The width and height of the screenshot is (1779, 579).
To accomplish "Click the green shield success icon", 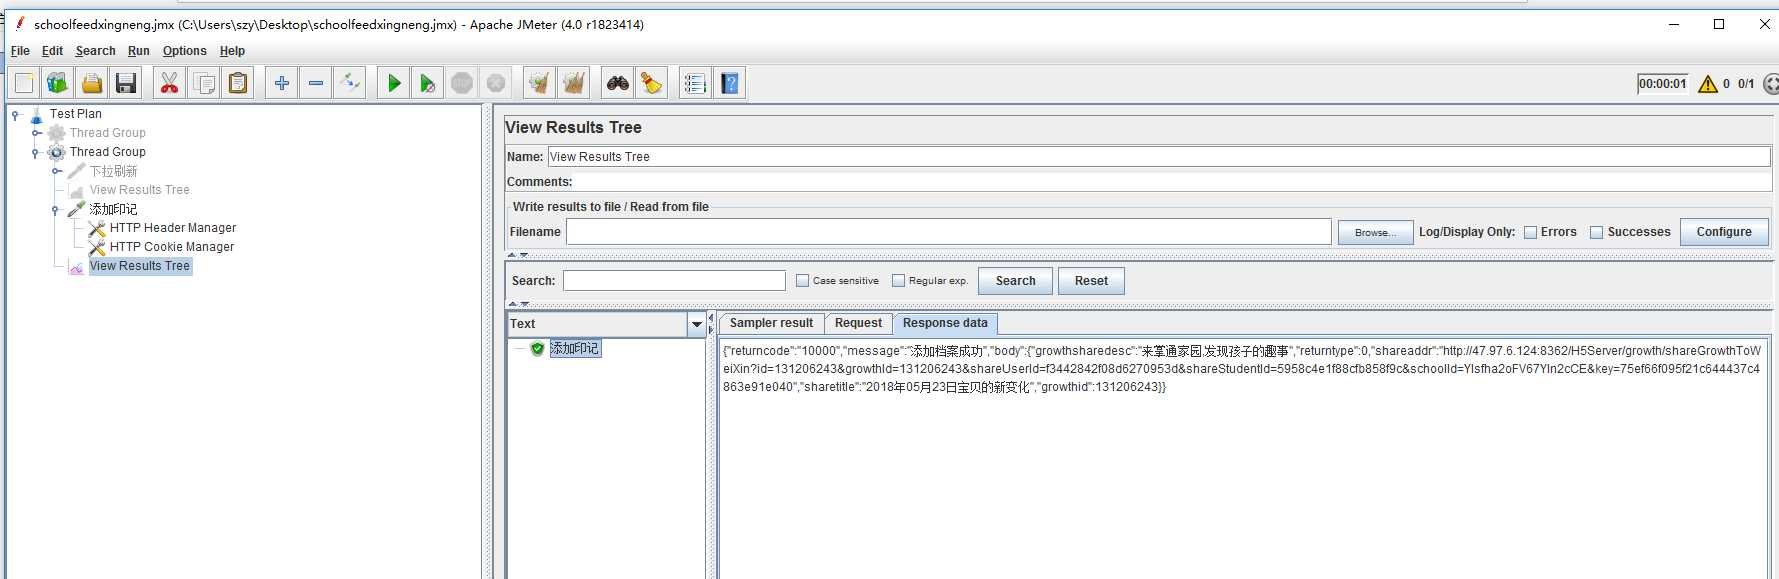I will [x=538, y=349].
